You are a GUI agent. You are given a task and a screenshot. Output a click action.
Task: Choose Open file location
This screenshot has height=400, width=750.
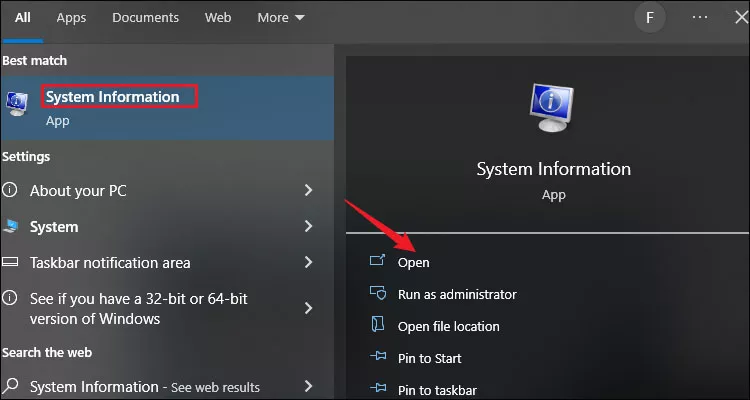pos(449,326)
